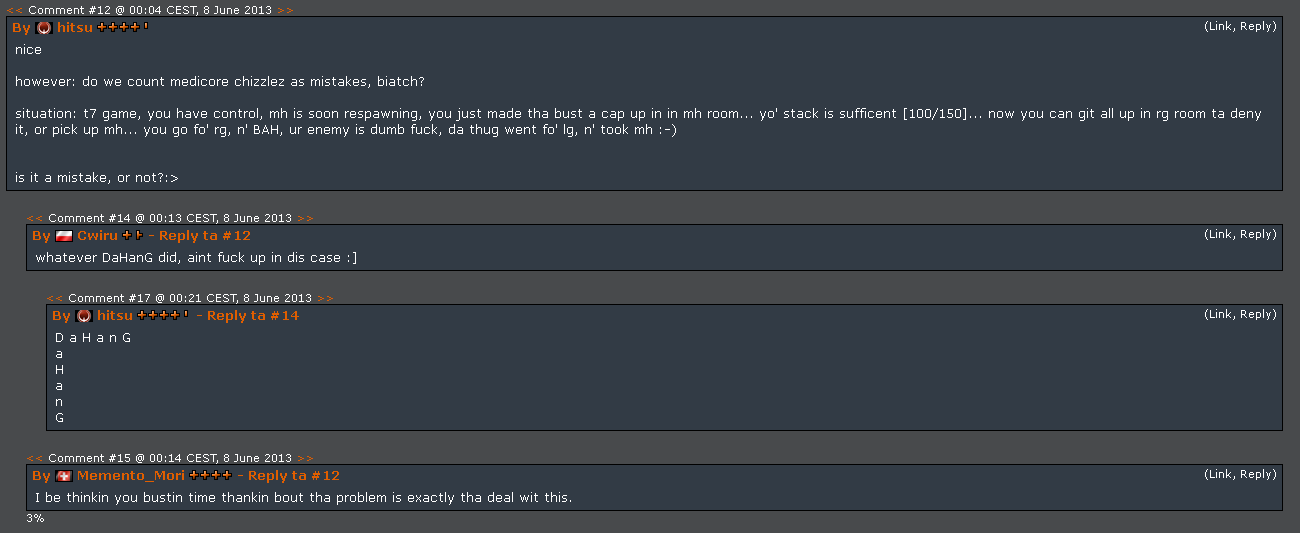The width and height of the screenshot is (1300, 533).
Task: Click the << arrow before Comment #14
Action: (x=34, y=218)
